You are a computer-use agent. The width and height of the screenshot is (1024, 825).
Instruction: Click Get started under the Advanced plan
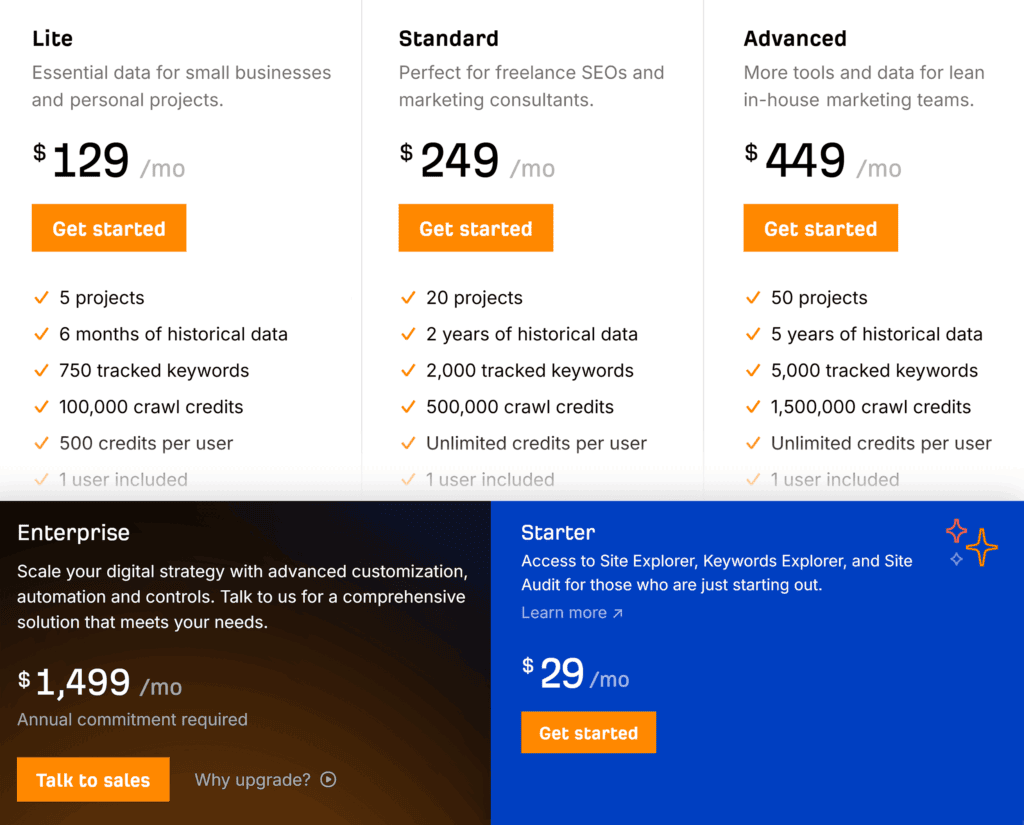tap(820, 228)
